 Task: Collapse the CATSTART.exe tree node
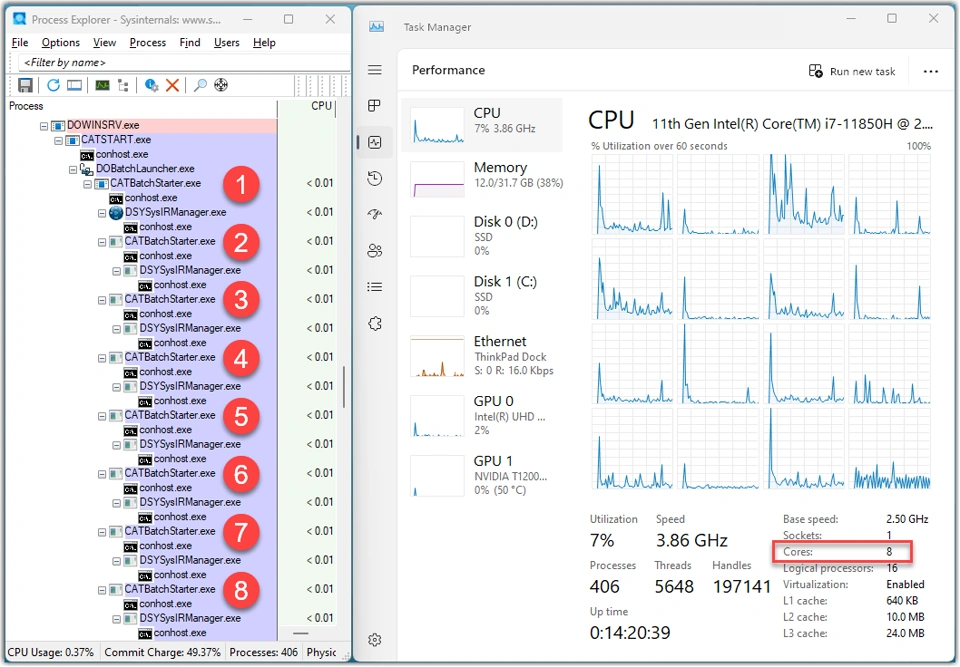click(x=58, y=140)
